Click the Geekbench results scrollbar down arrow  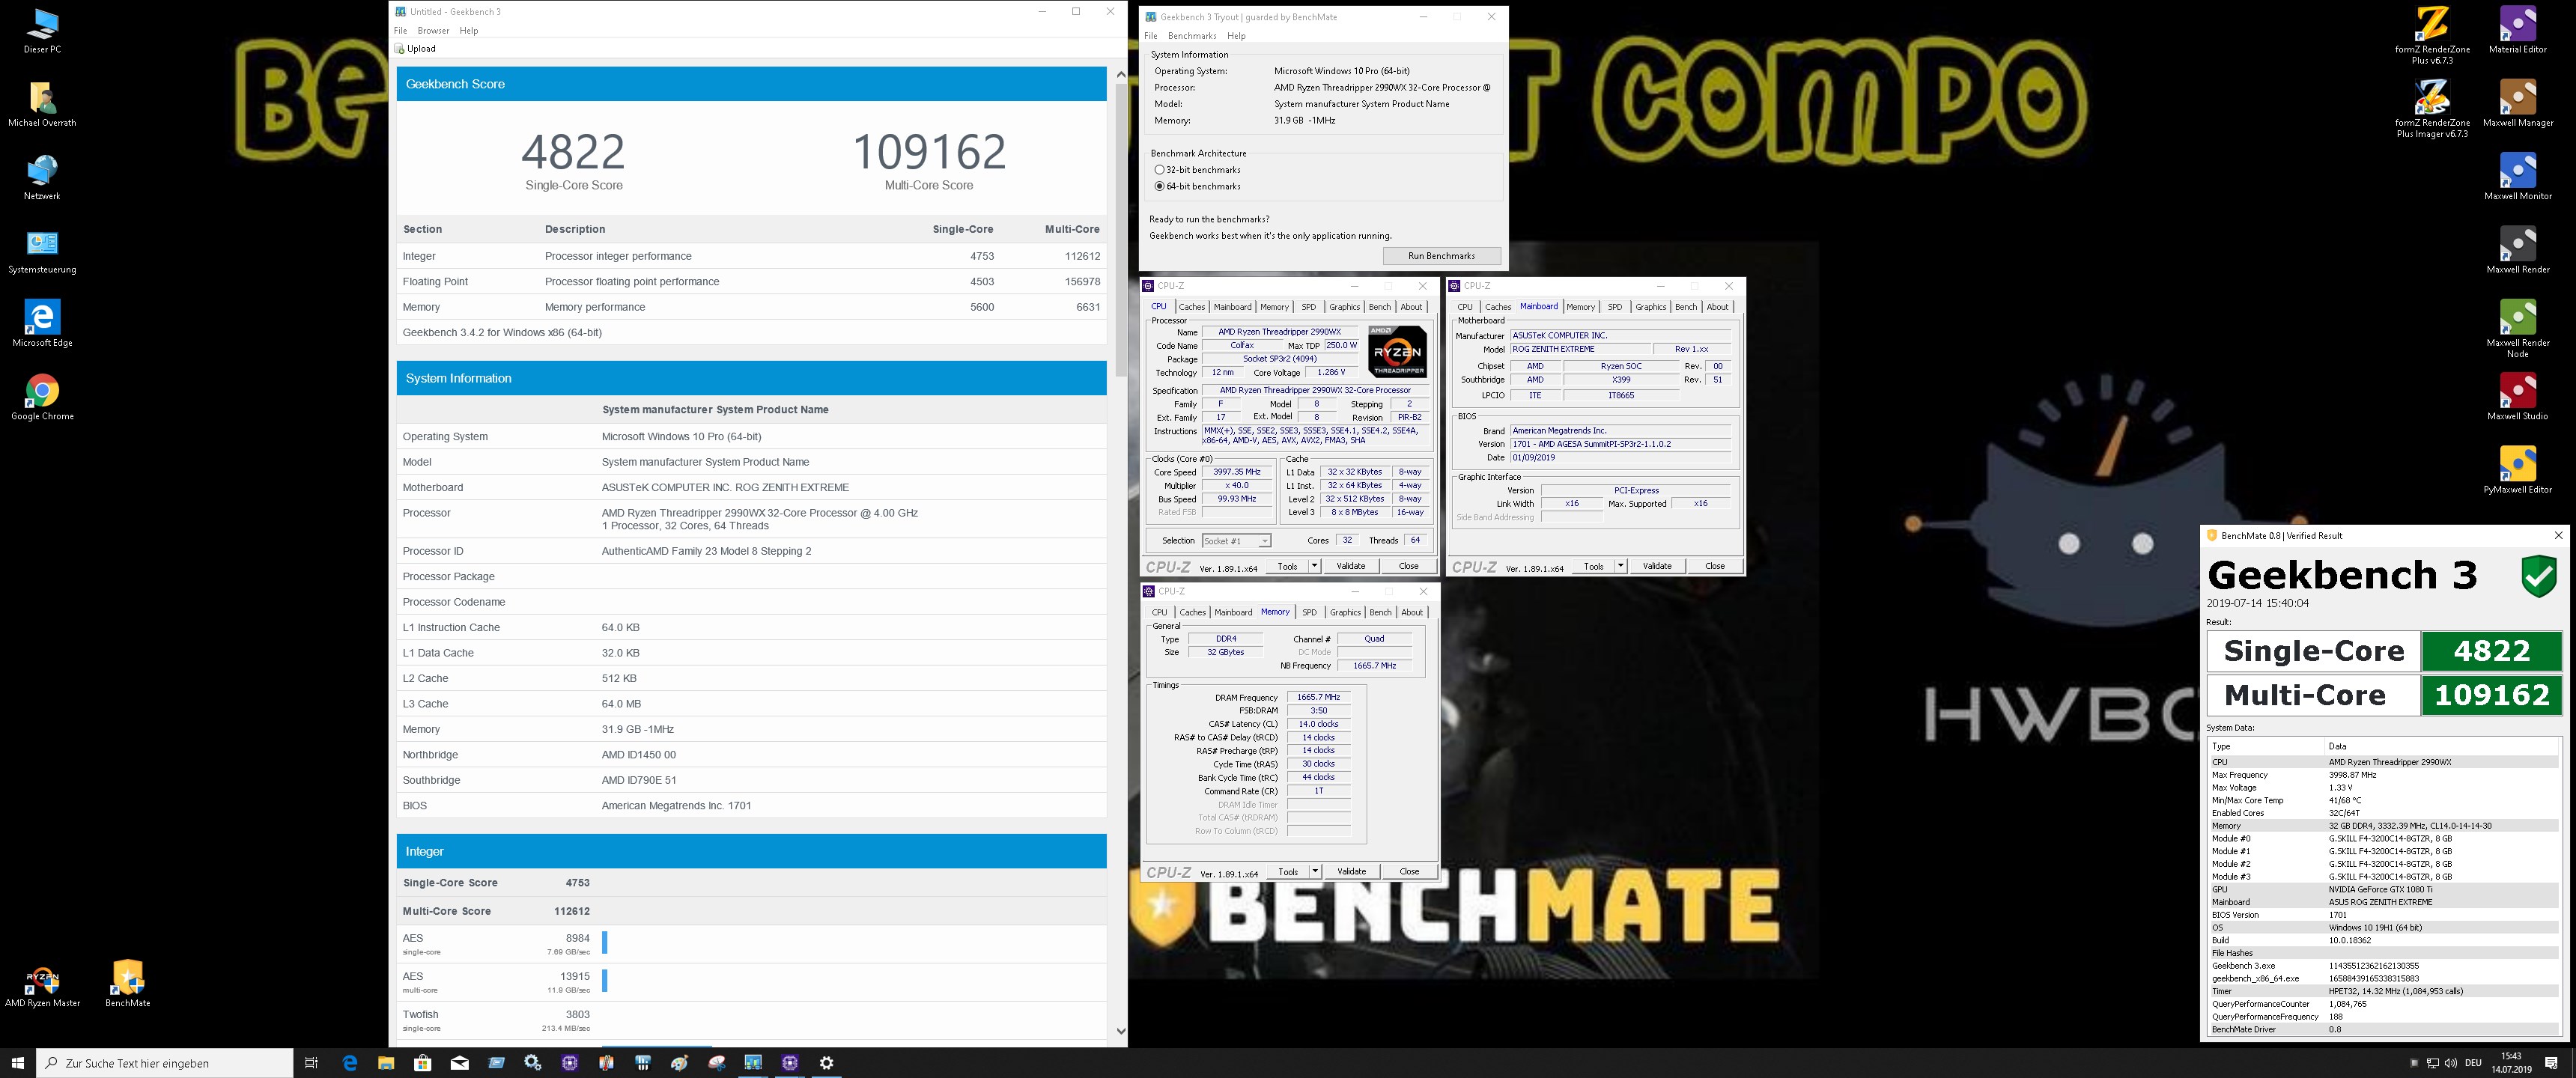tap(1120, 1031)
